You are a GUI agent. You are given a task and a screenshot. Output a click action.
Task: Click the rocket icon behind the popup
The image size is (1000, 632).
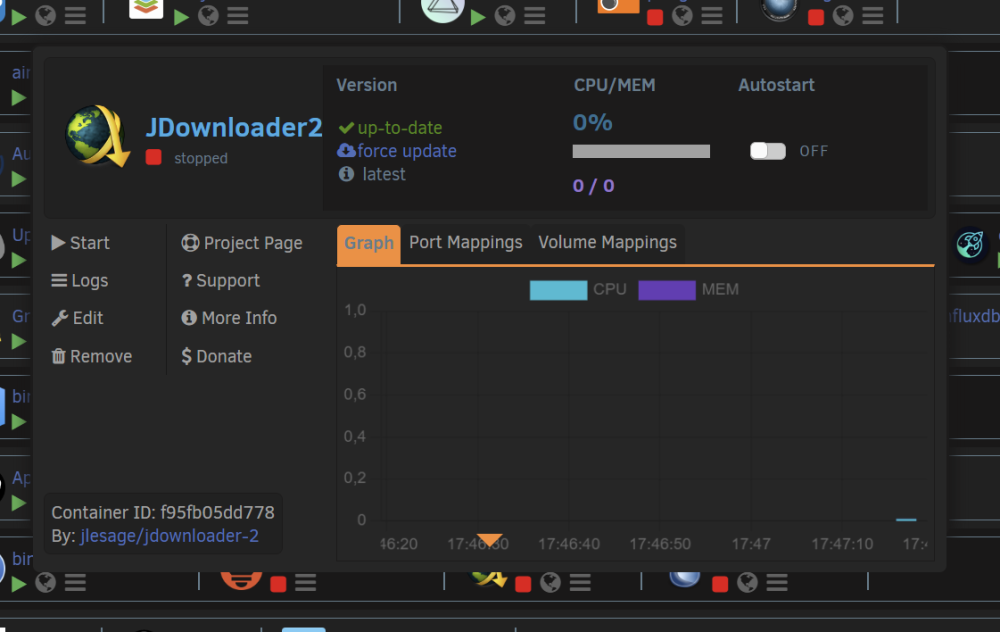click(970, 244)
